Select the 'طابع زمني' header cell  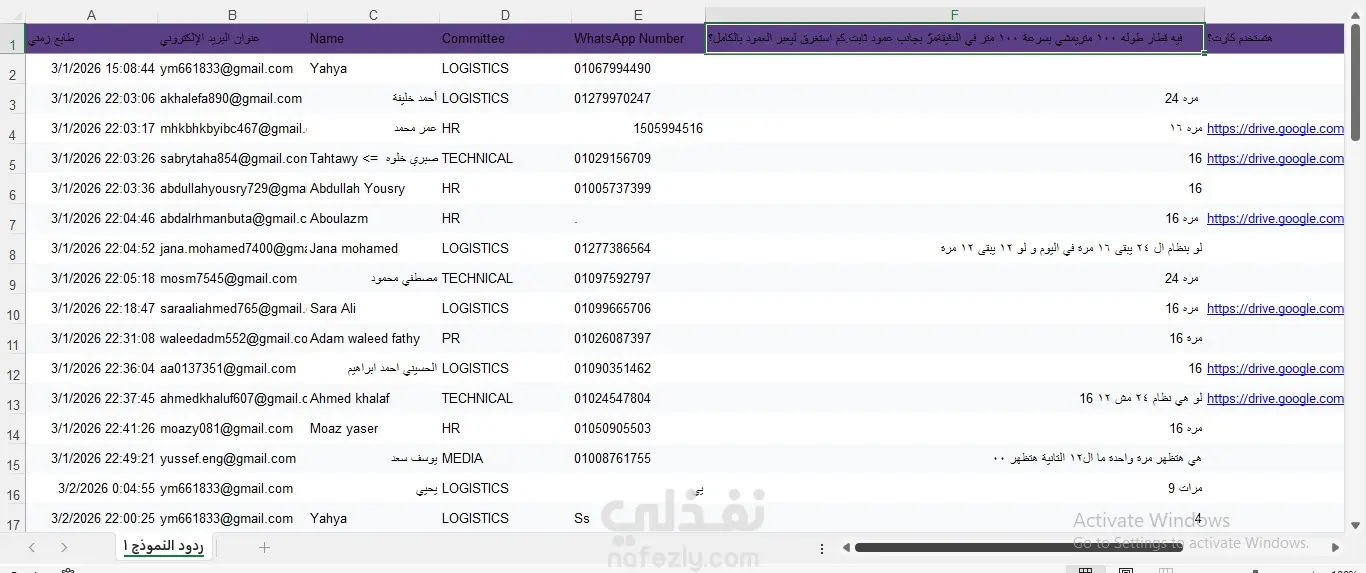(92, 39)
